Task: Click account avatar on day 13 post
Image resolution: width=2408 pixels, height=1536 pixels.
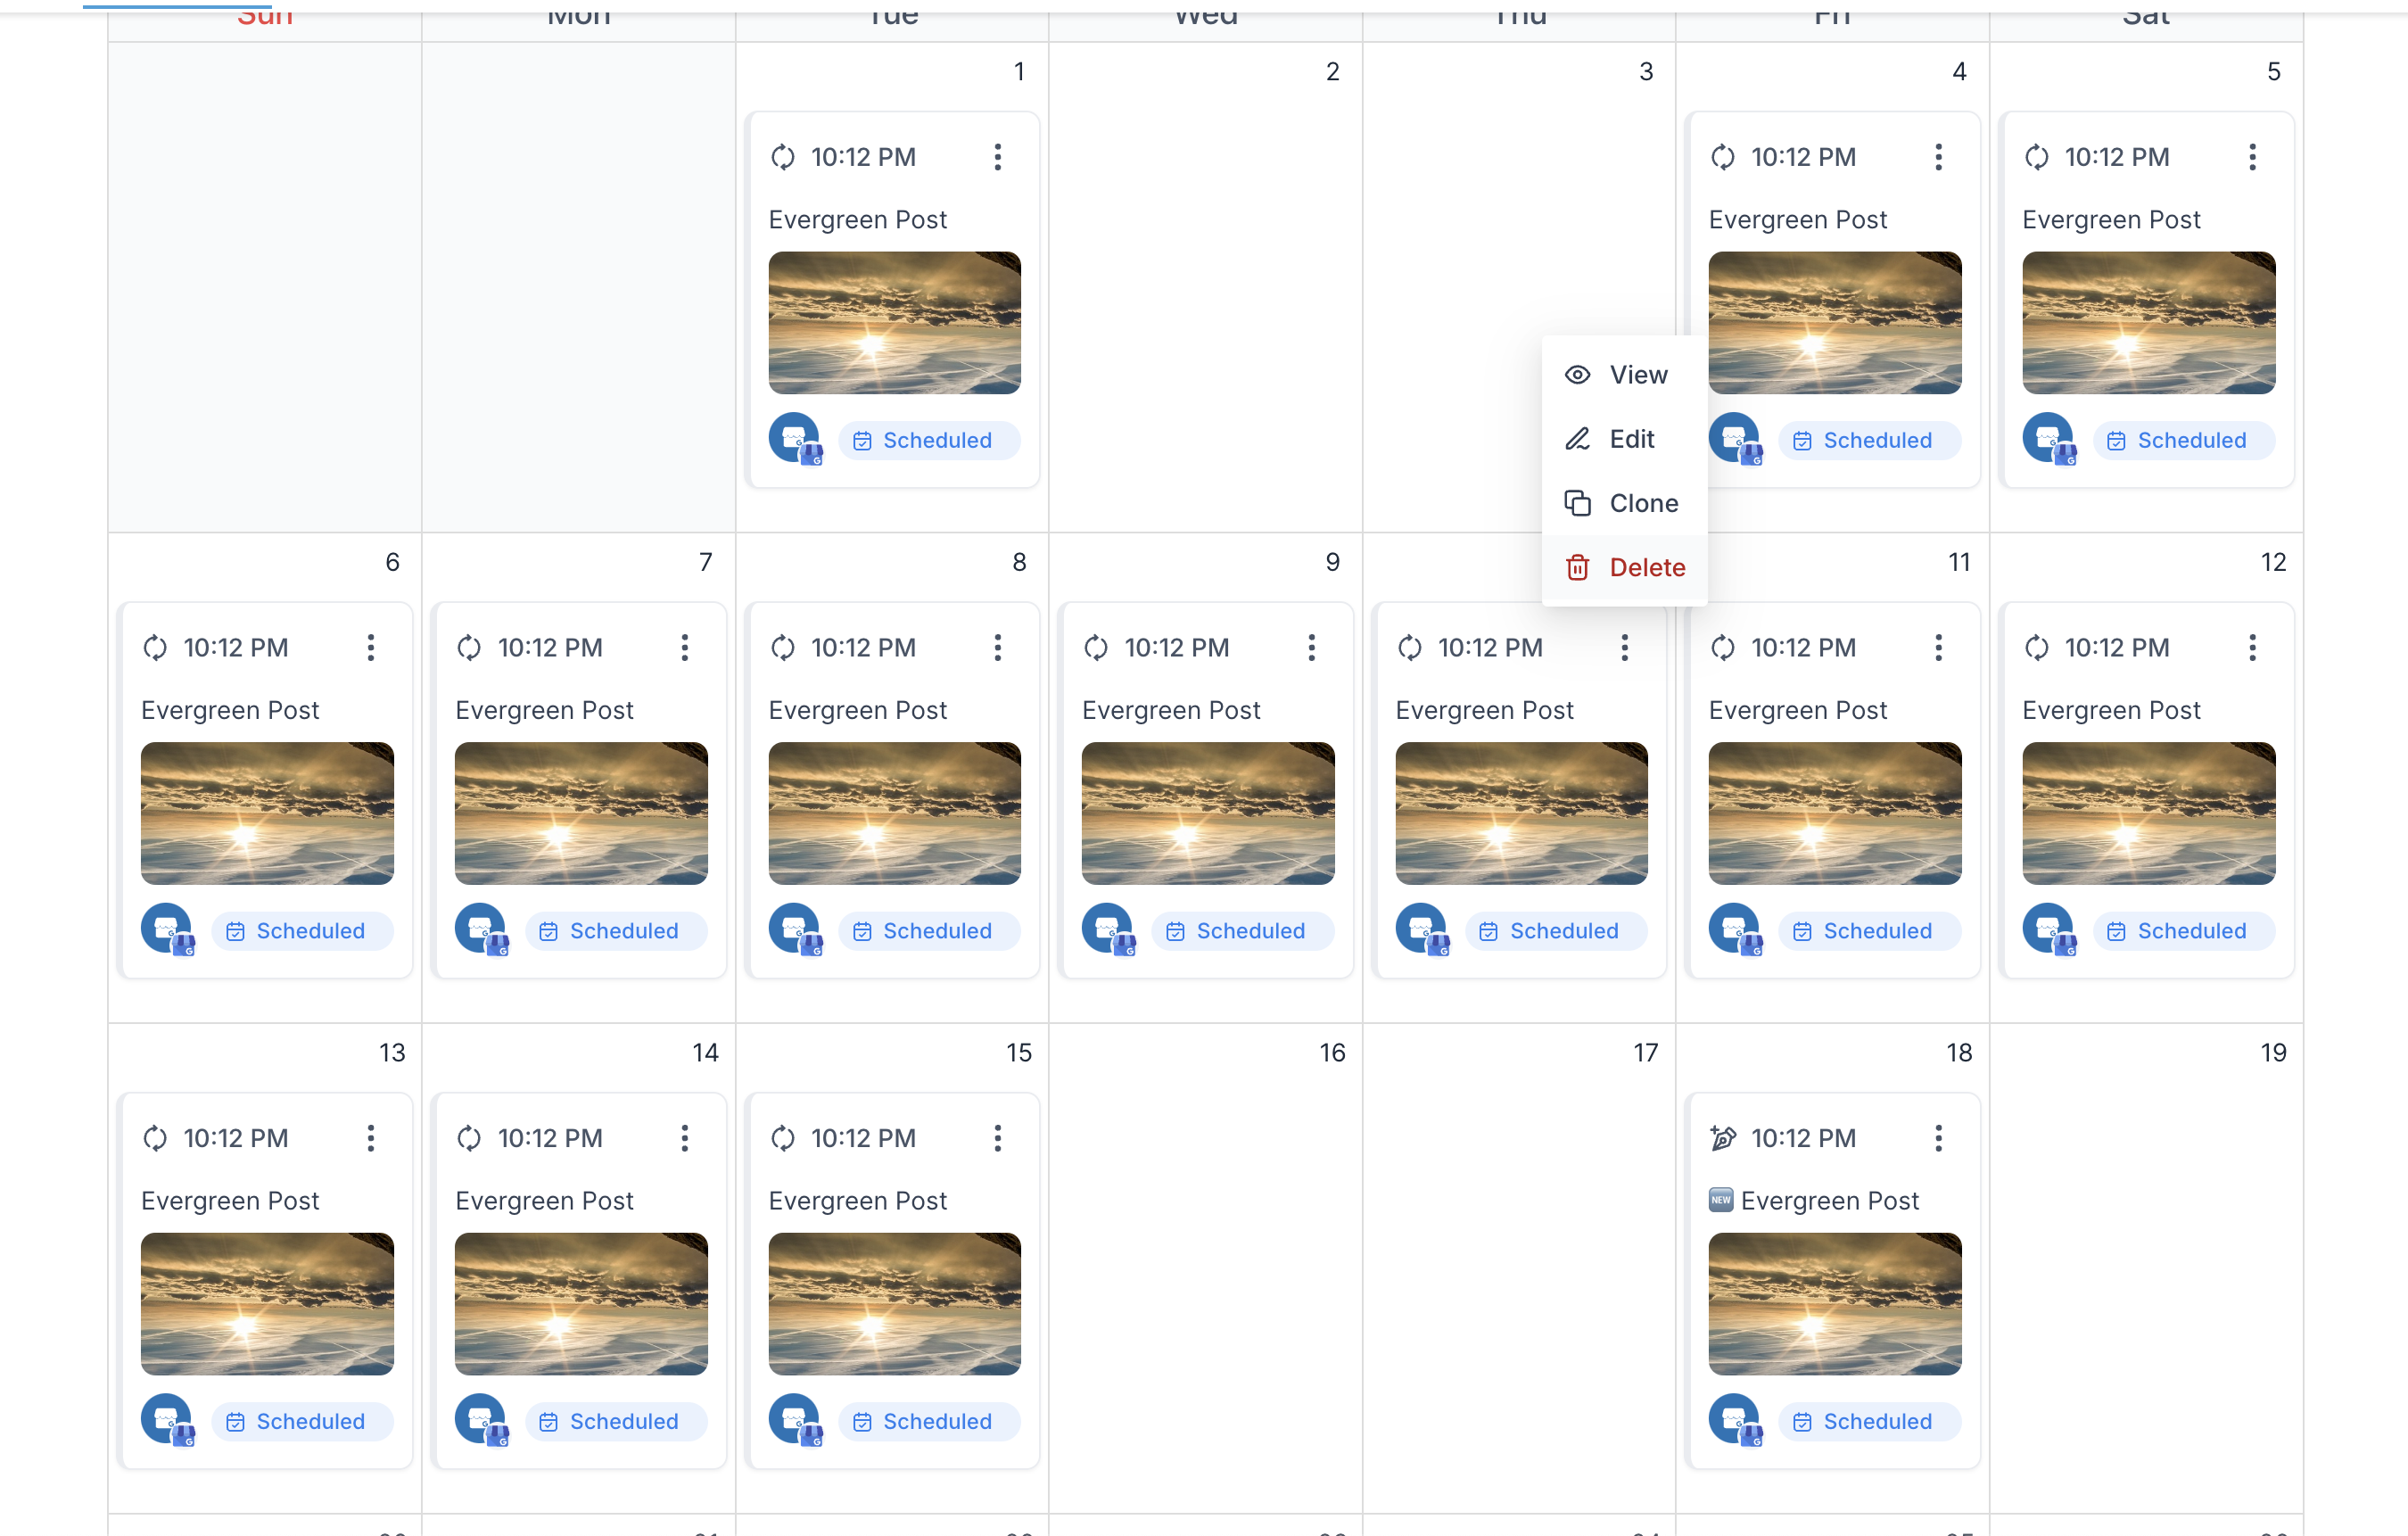Action: click(x=167, y=1420)
